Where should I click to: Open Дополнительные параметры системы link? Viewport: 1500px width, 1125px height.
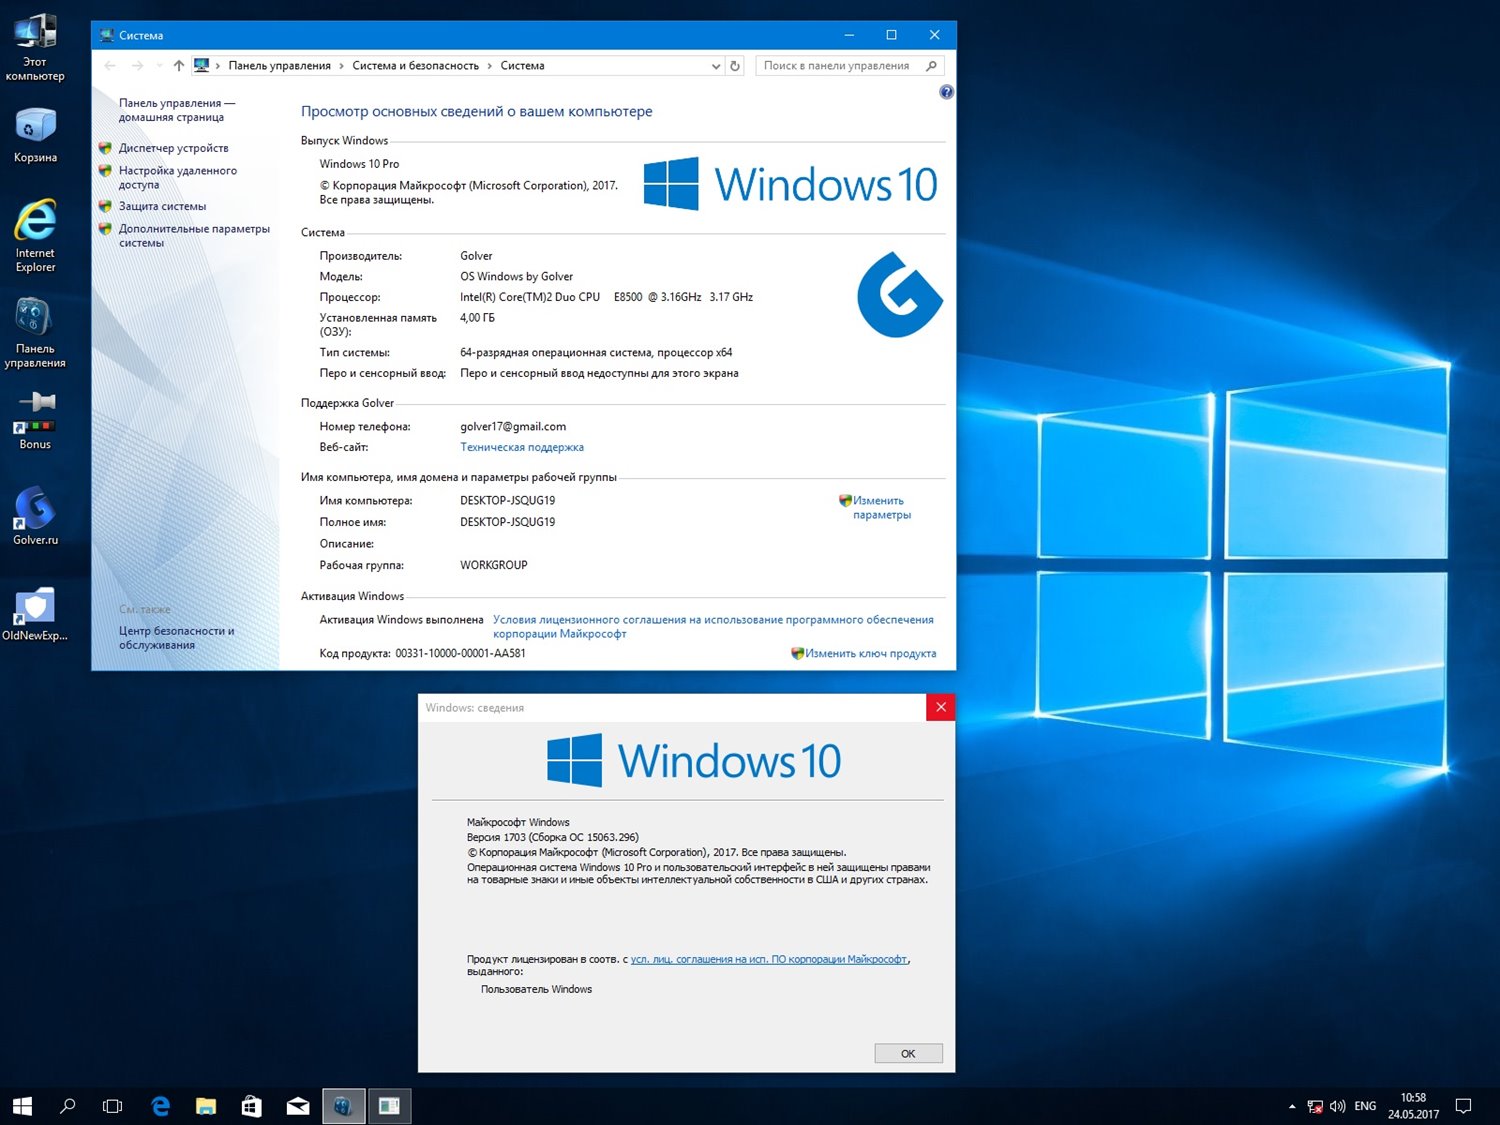pyautogui.click(x=194, y=235)
